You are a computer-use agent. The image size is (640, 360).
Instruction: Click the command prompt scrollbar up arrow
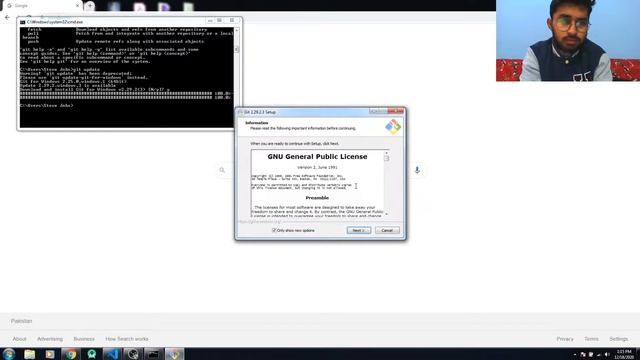(x=237, y=30)
